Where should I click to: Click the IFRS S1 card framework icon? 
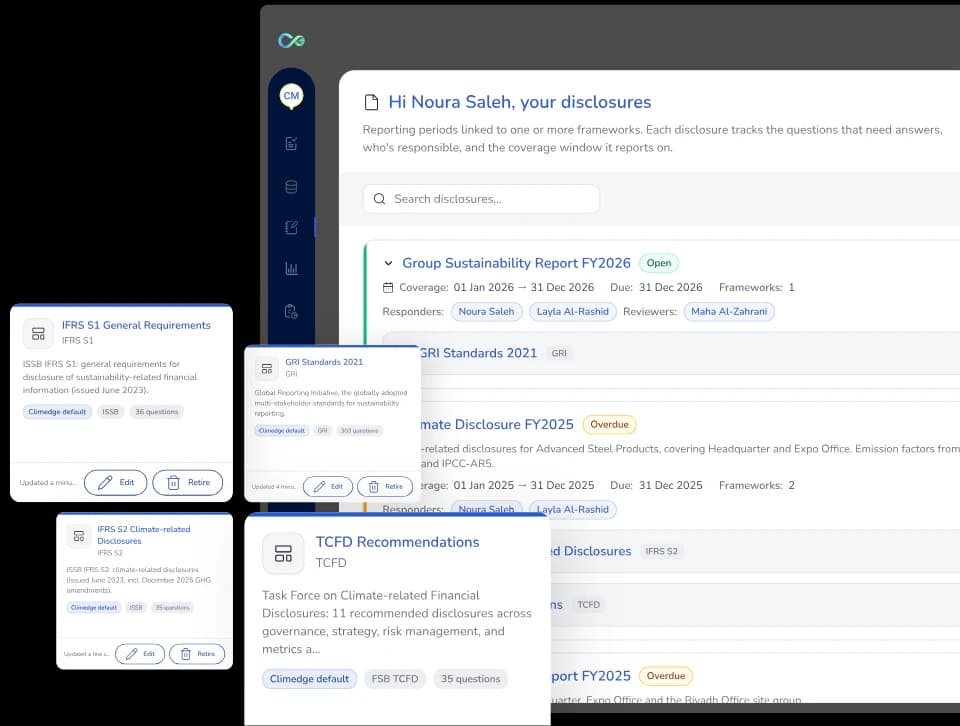38,334
